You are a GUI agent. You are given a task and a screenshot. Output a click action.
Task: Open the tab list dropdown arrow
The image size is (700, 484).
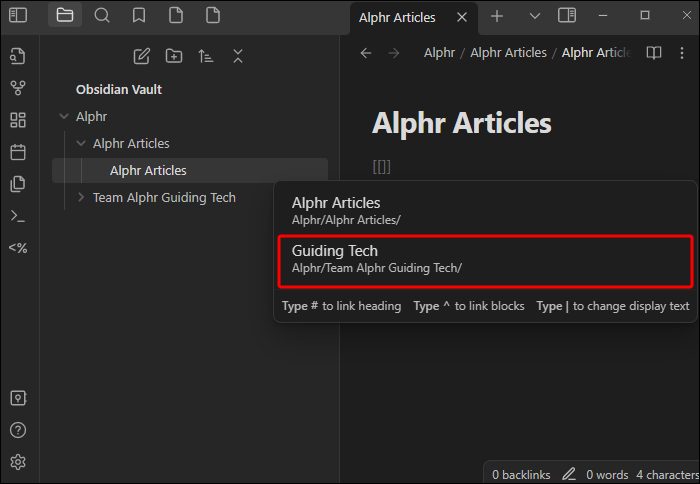tap(534, 15)
